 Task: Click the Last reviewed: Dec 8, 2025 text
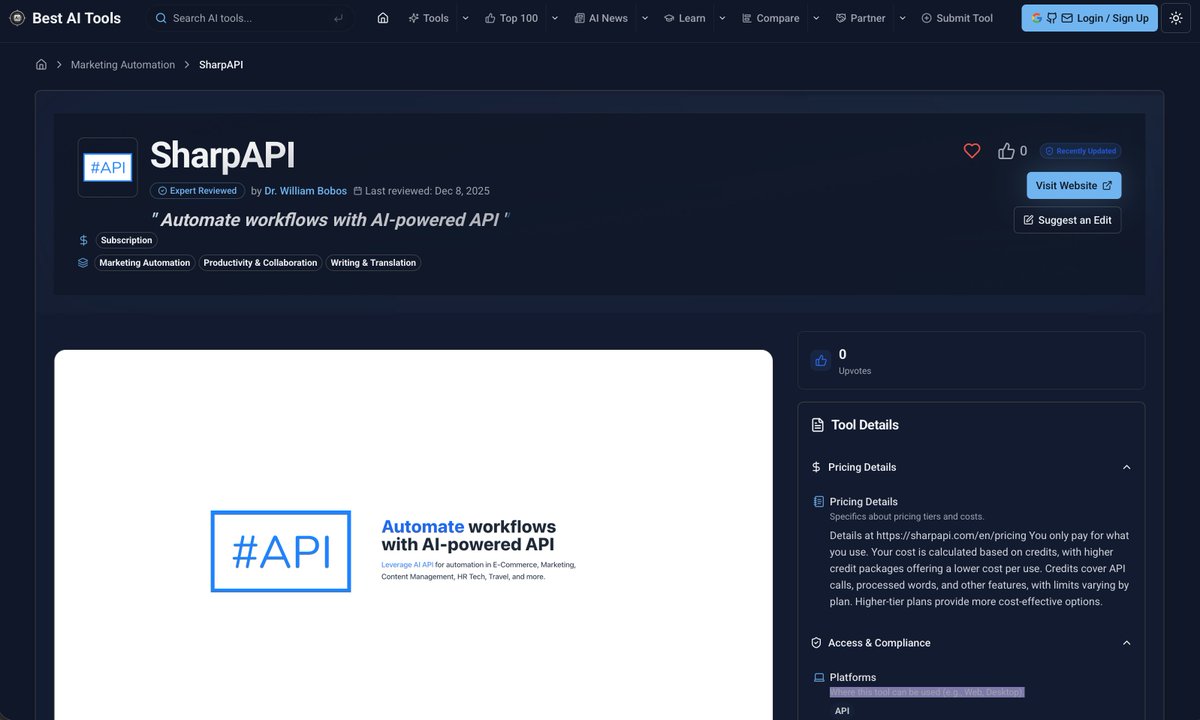coord(427,191)
